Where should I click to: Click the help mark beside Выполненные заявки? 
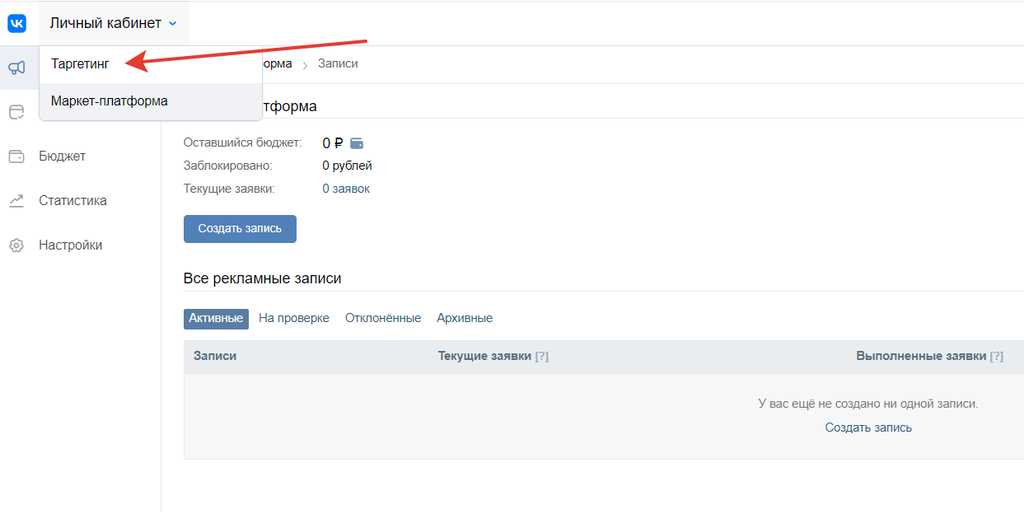point(996,356)
